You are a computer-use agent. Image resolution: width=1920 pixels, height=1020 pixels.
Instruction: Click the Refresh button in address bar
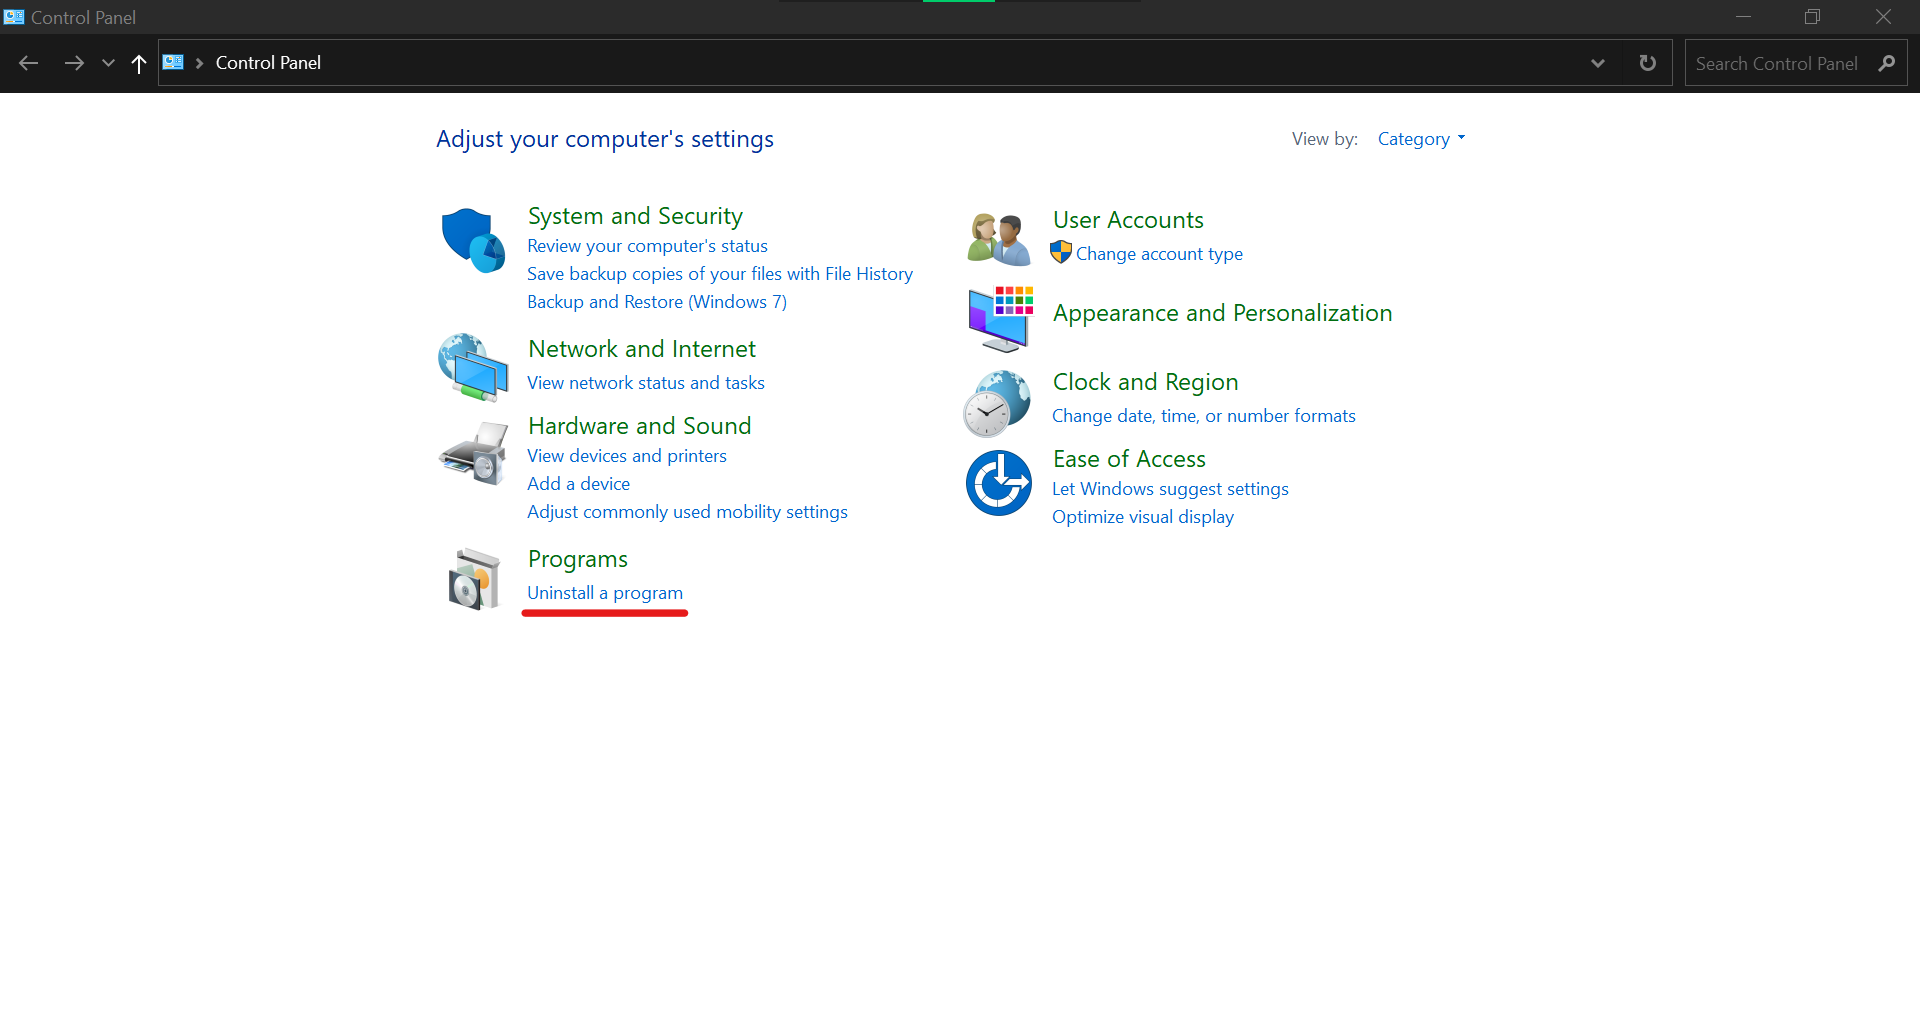(x=1647, y=63)
